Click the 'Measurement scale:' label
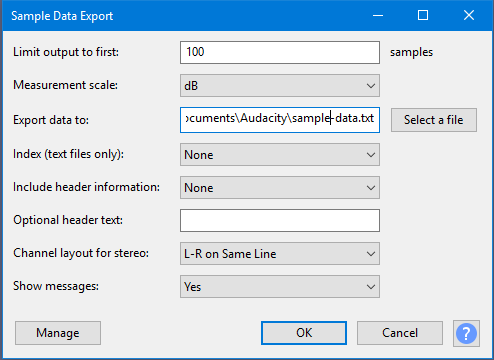Screen dimensions: 494x360 click(65, 85)
